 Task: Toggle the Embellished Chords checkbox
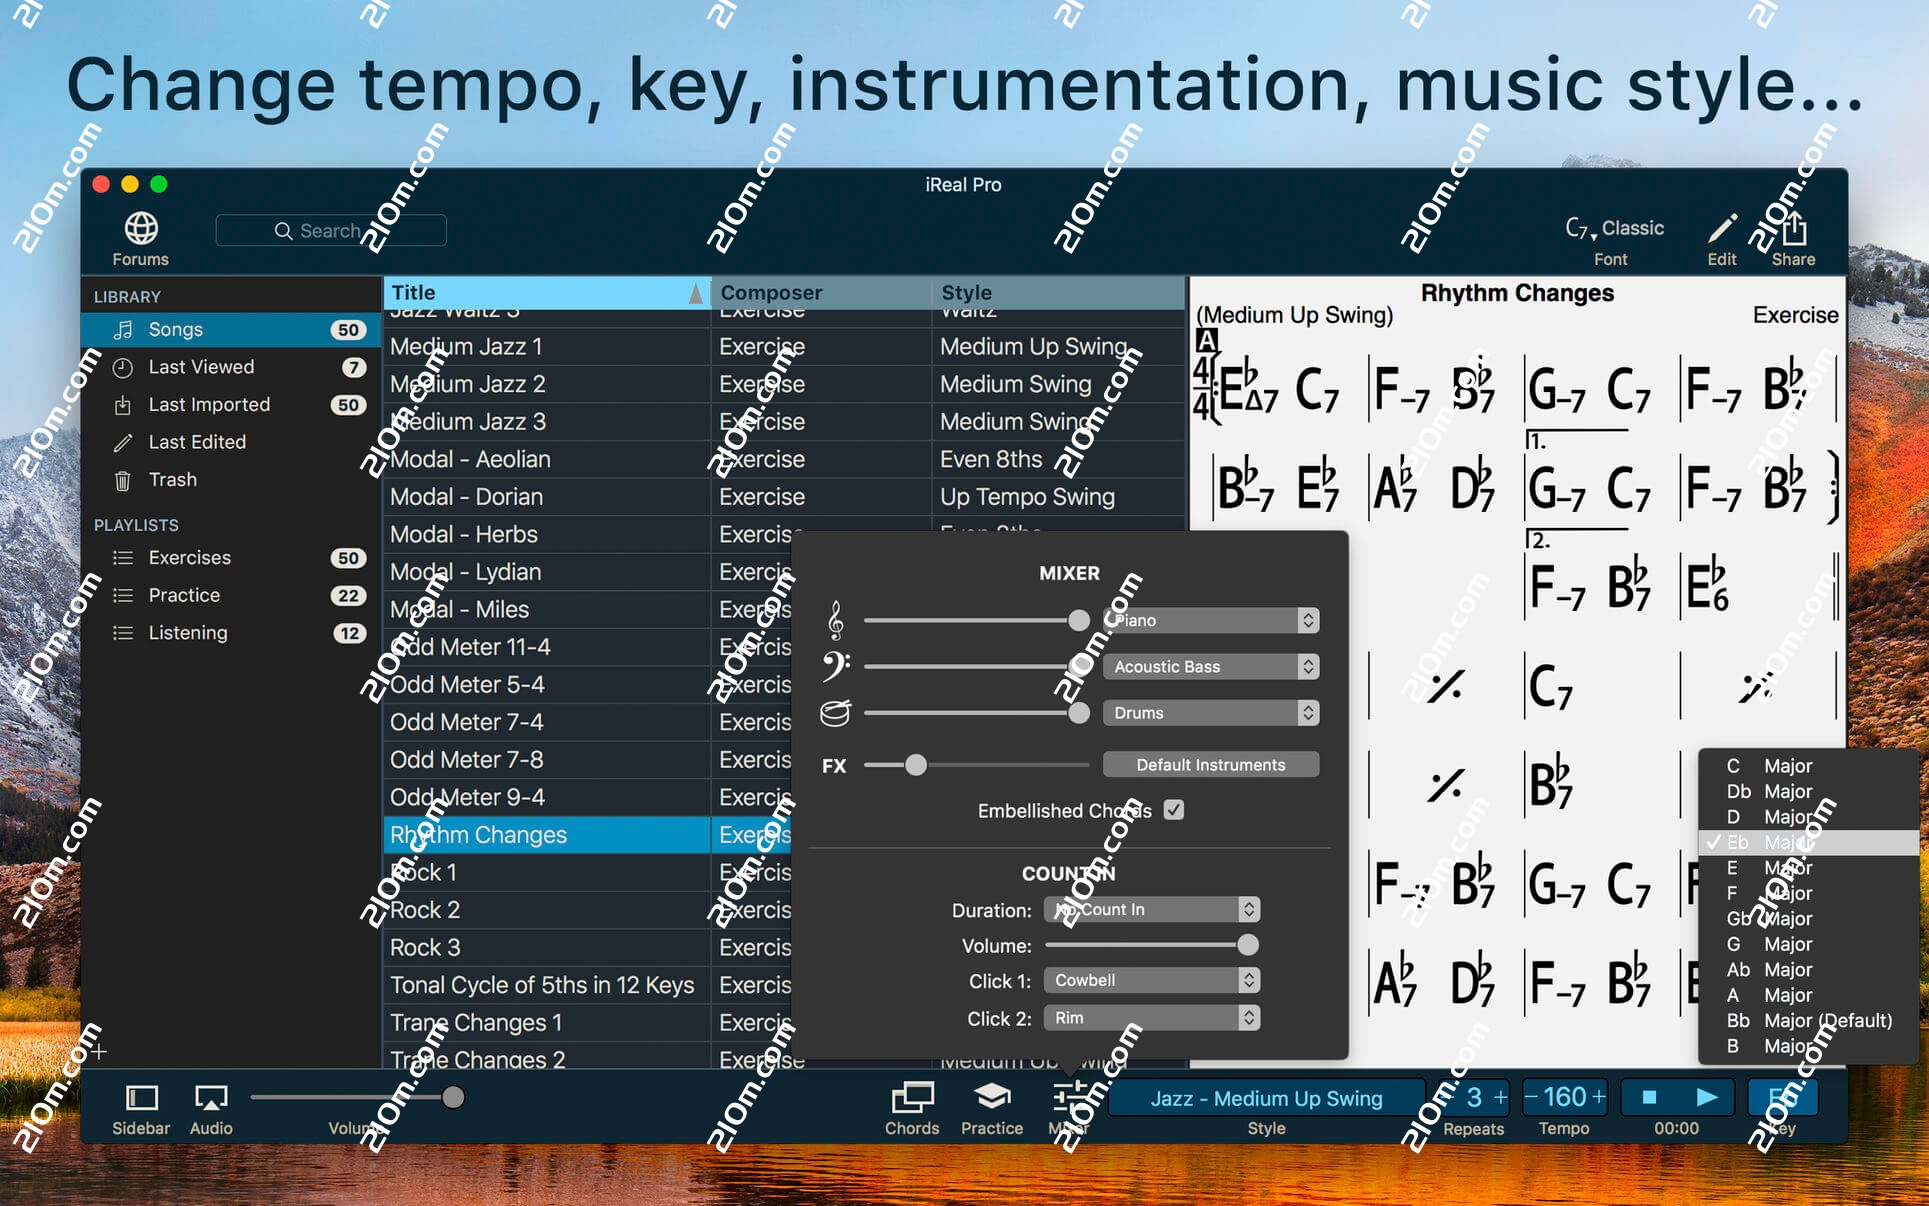1173,810
